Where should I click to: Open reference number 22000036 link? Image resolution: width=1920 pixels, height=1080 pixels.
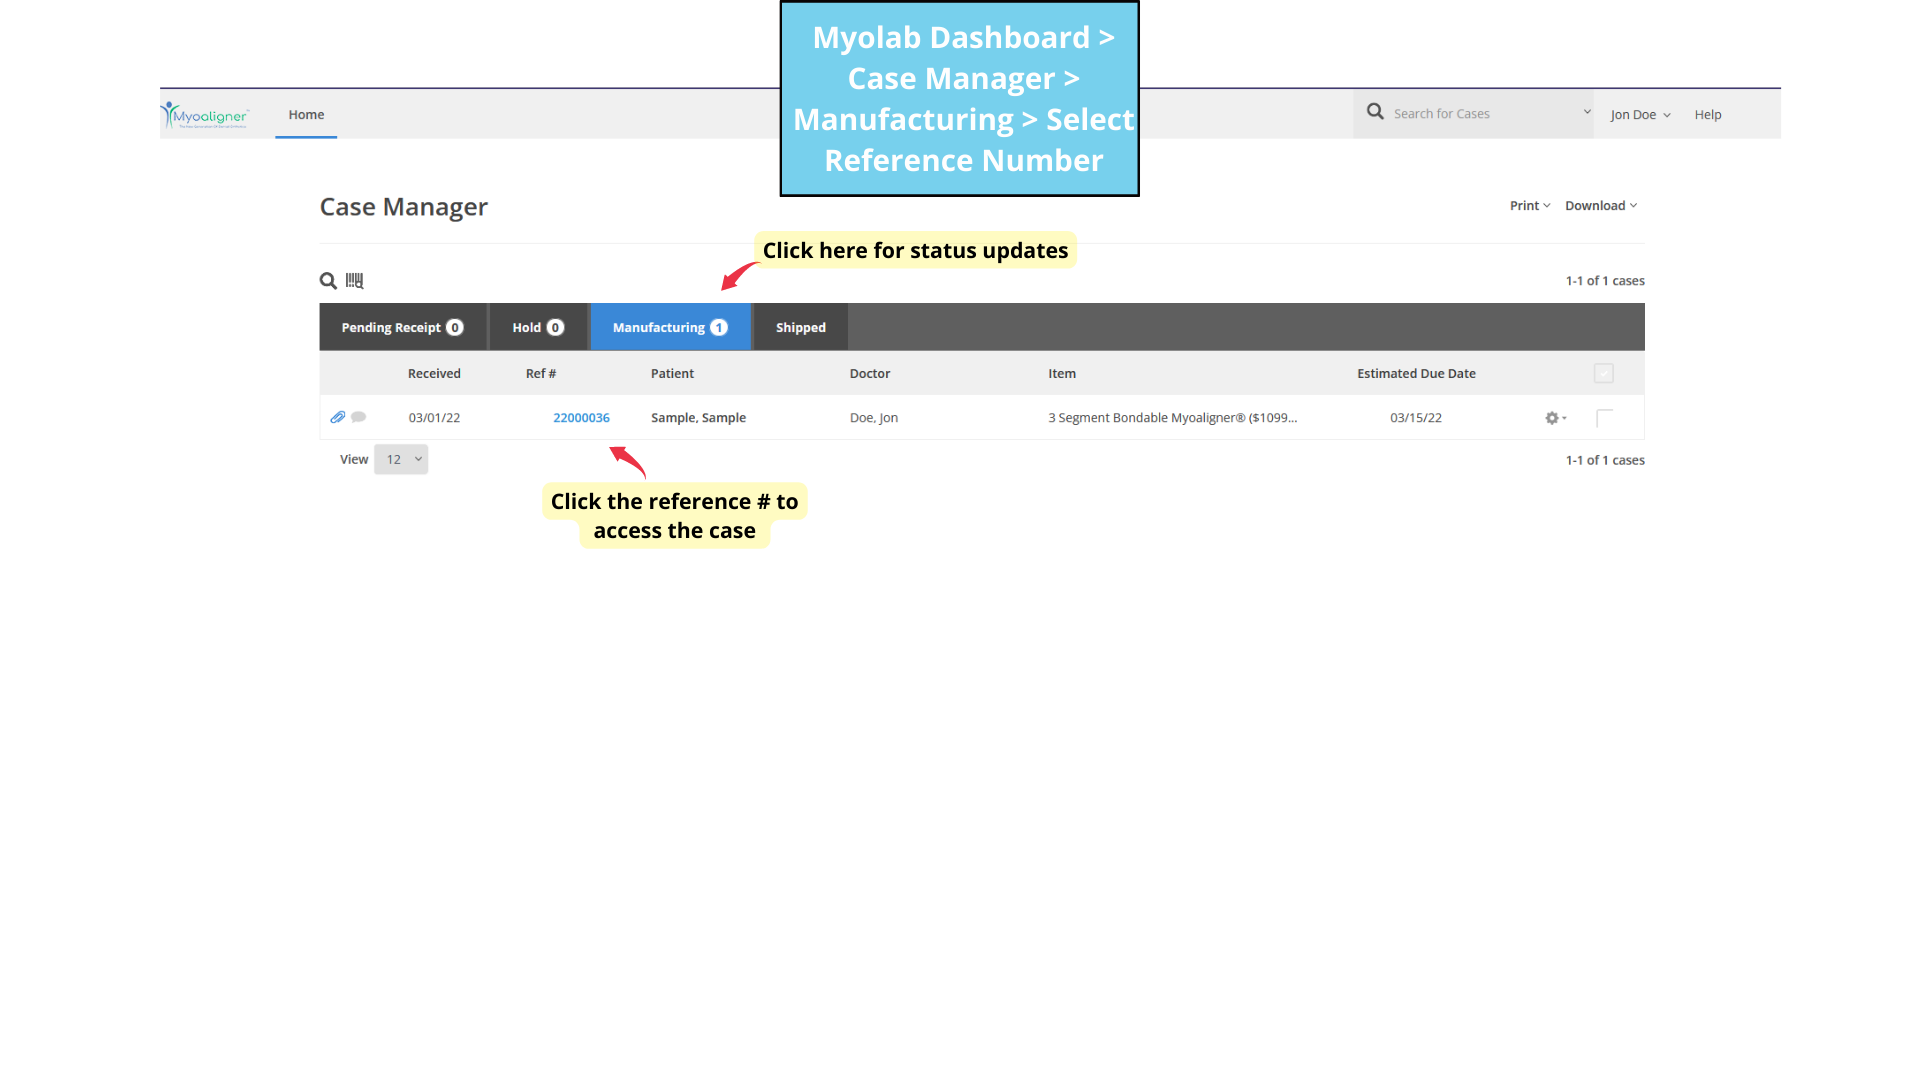581,418
